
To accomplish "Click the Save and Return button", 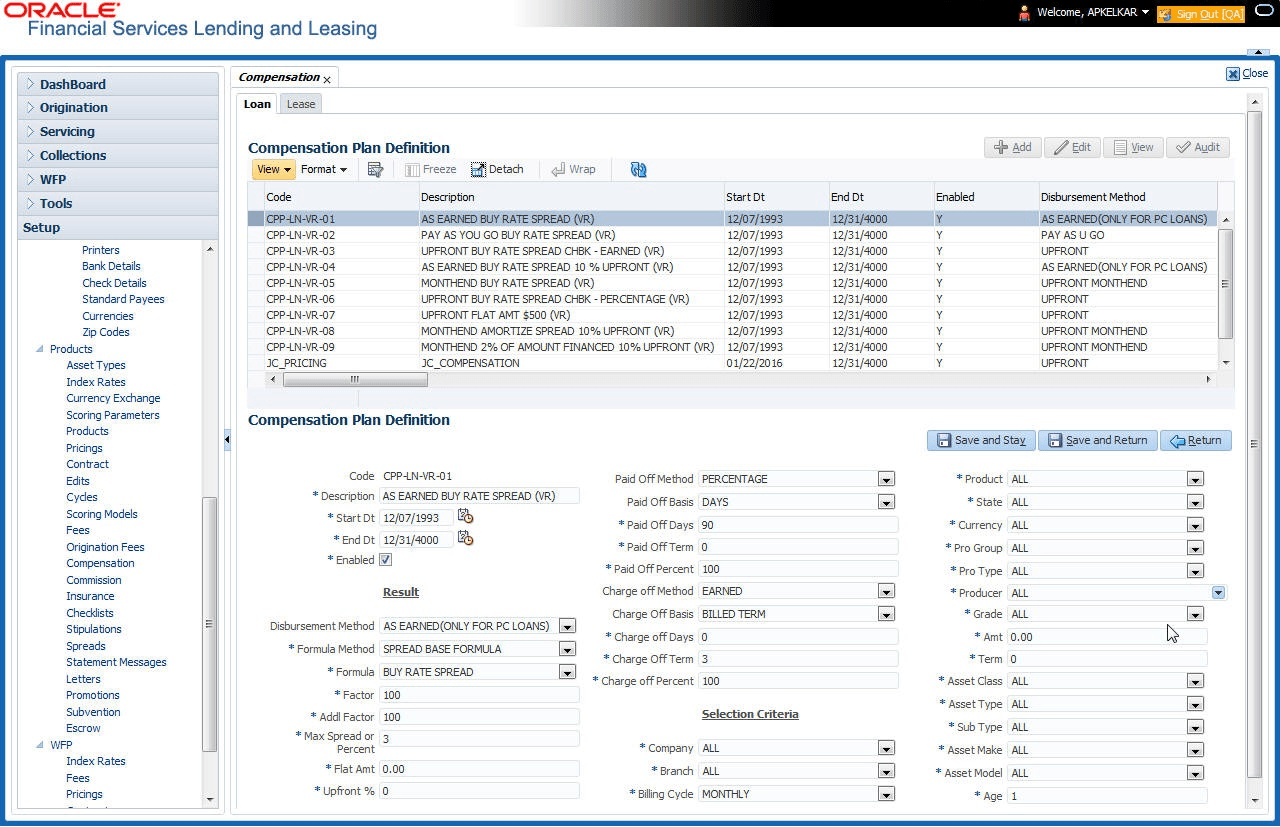I will [1098, 440].
